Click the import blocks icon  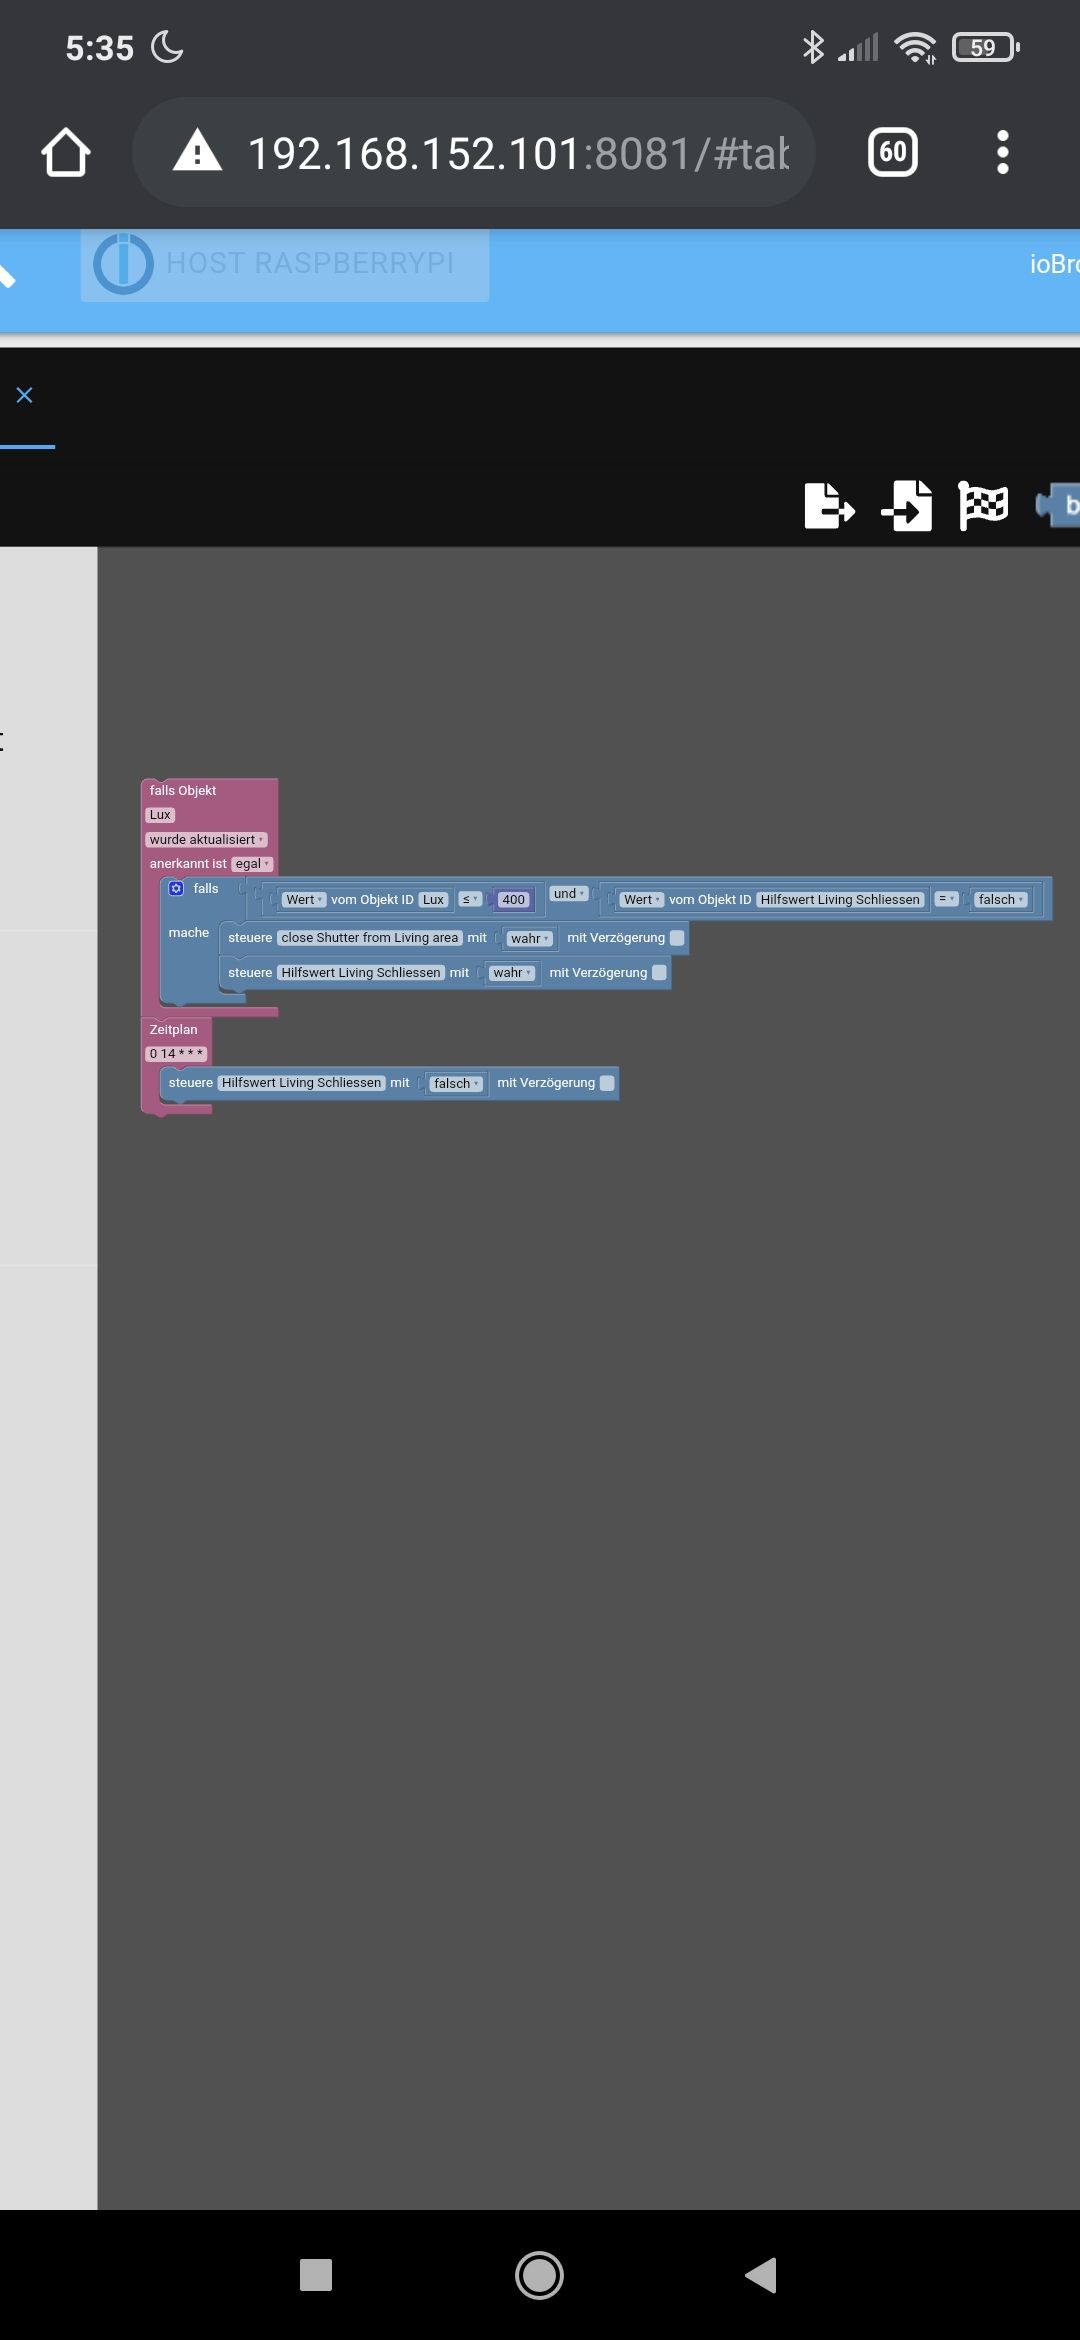[x=907, y=505]
